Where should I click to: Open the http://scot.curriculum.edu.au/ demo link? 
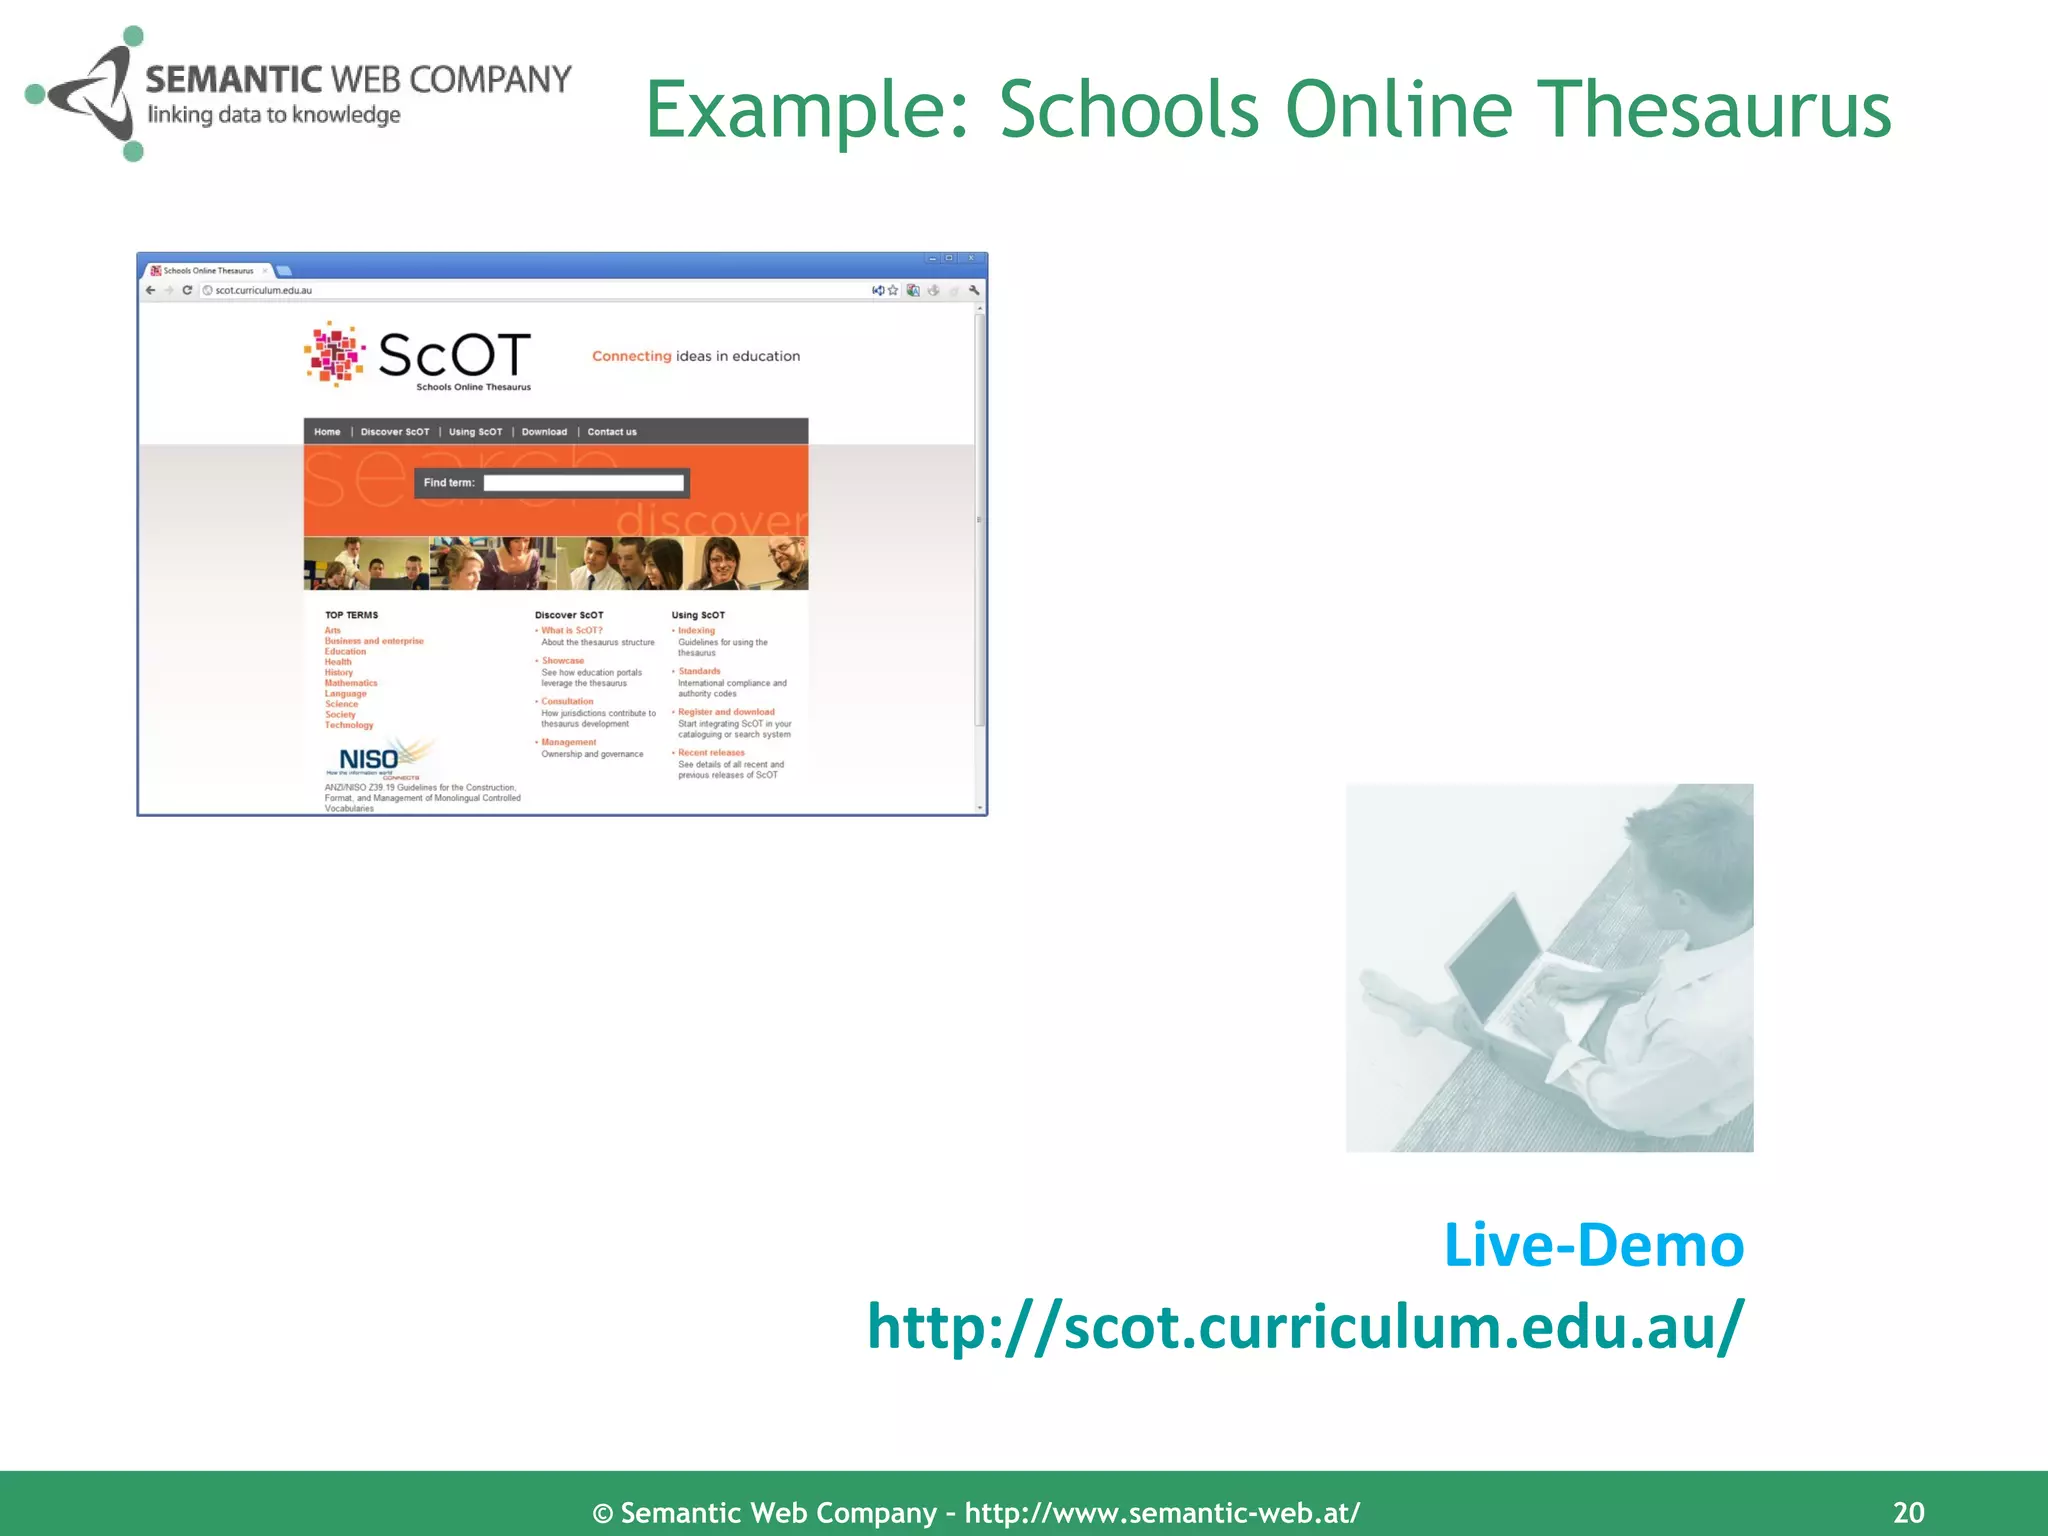[1306, 1328]
